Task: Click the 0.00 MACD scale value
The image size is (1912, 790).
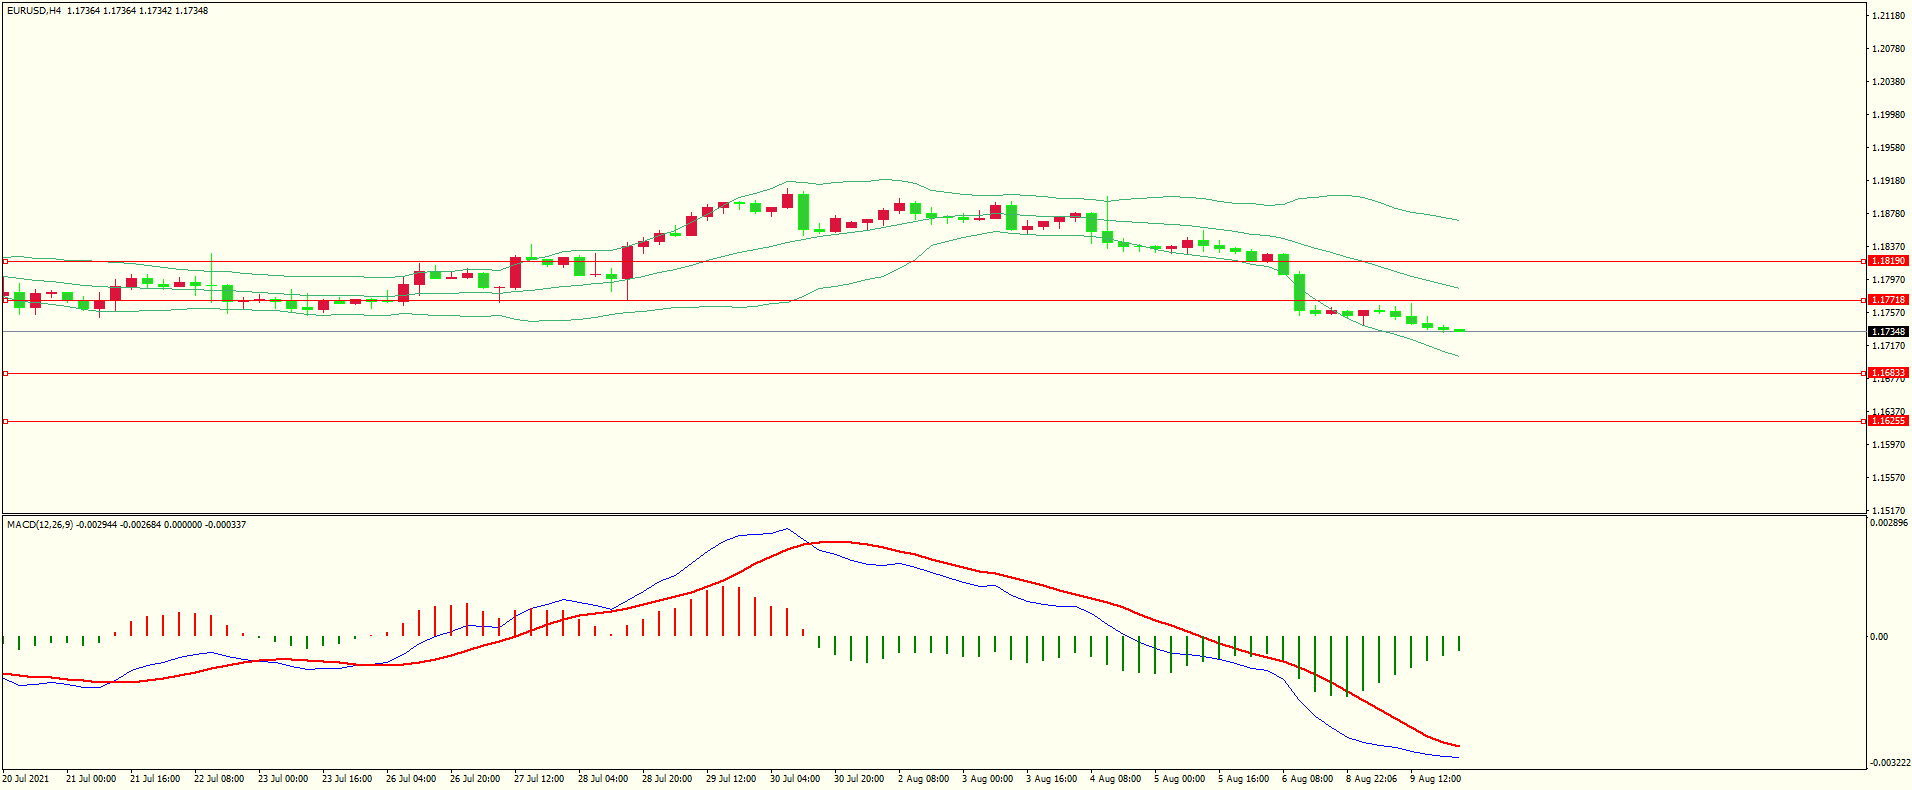Action: [x=1879, y=637]
